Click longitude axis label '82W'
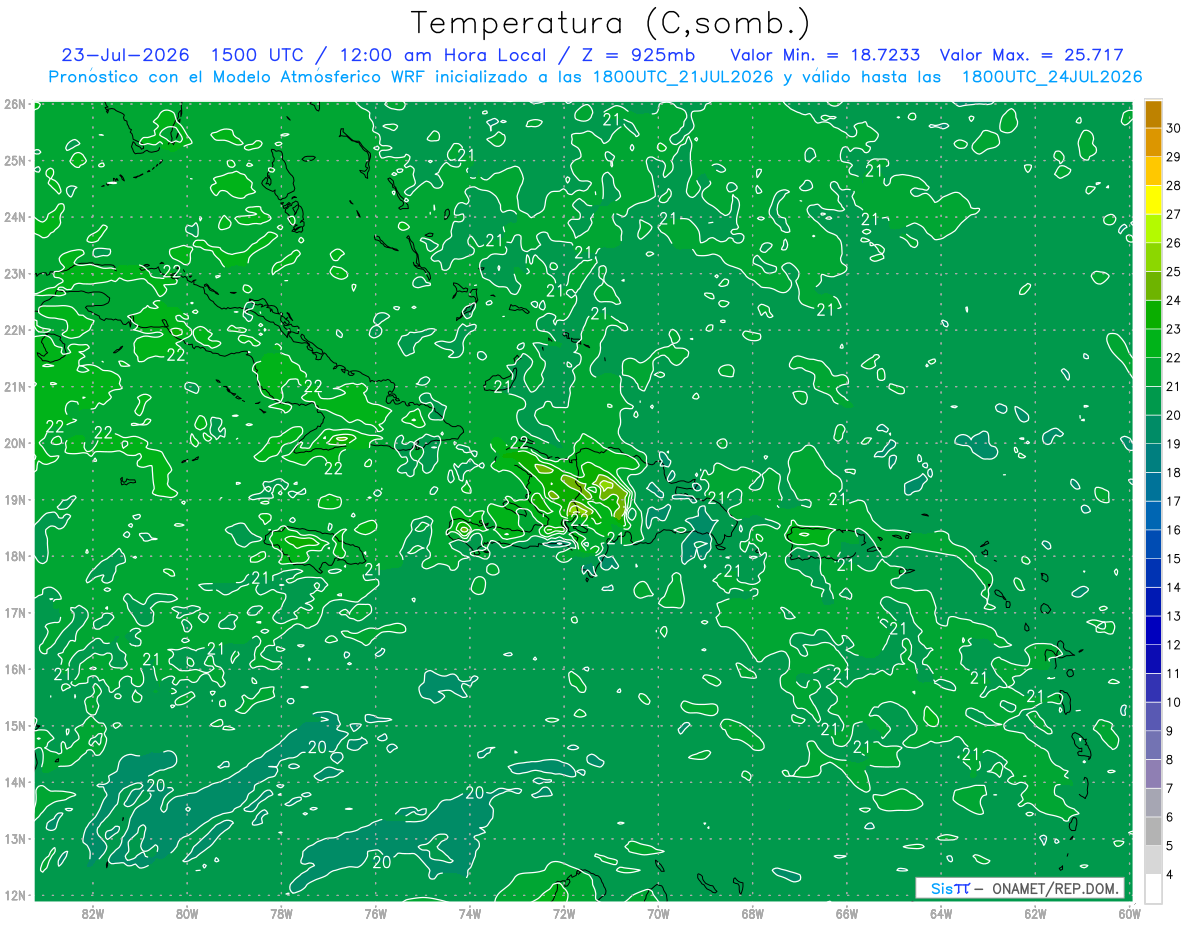Image resolution: width=1200 pixels, height=927 pixels. 92,913
